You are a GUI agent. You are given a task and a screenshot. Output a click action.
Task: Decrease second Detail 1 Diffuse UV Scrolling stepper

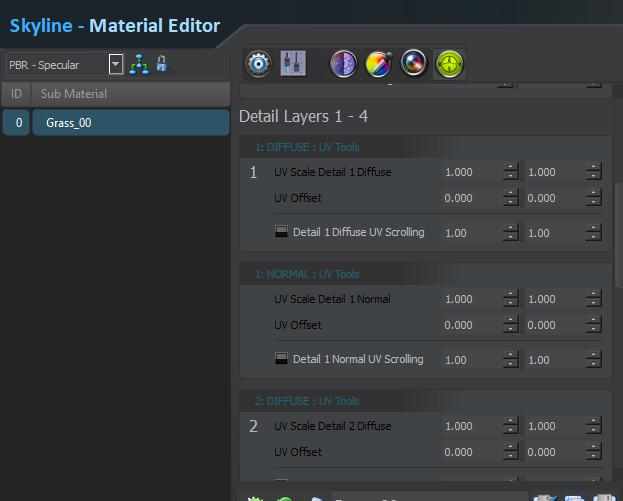coord(594,237)
